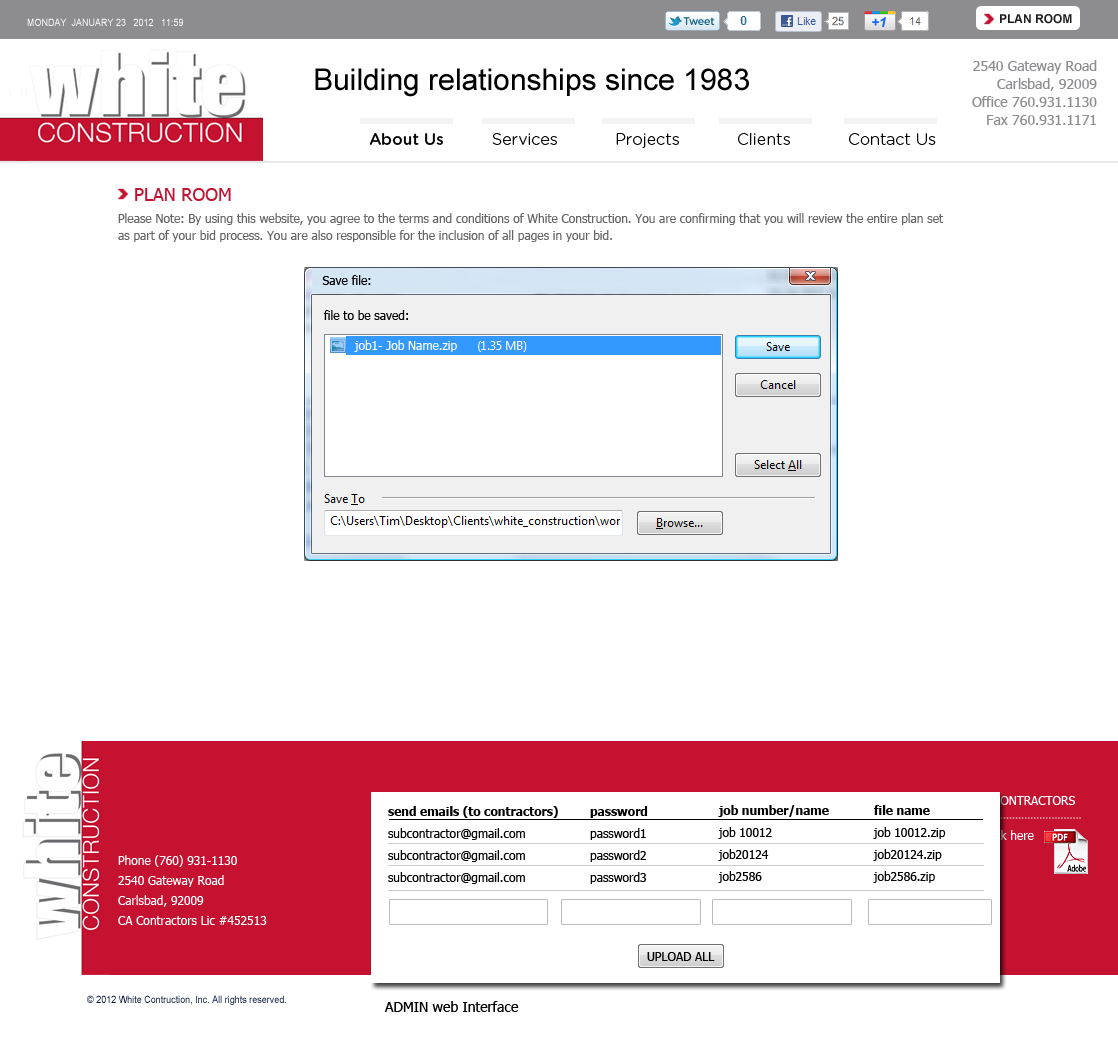Image resolution: width=1118 pixels, height=1044 pixels.
Task: Open the Clients menu
Action: click(x=764, y=139)
